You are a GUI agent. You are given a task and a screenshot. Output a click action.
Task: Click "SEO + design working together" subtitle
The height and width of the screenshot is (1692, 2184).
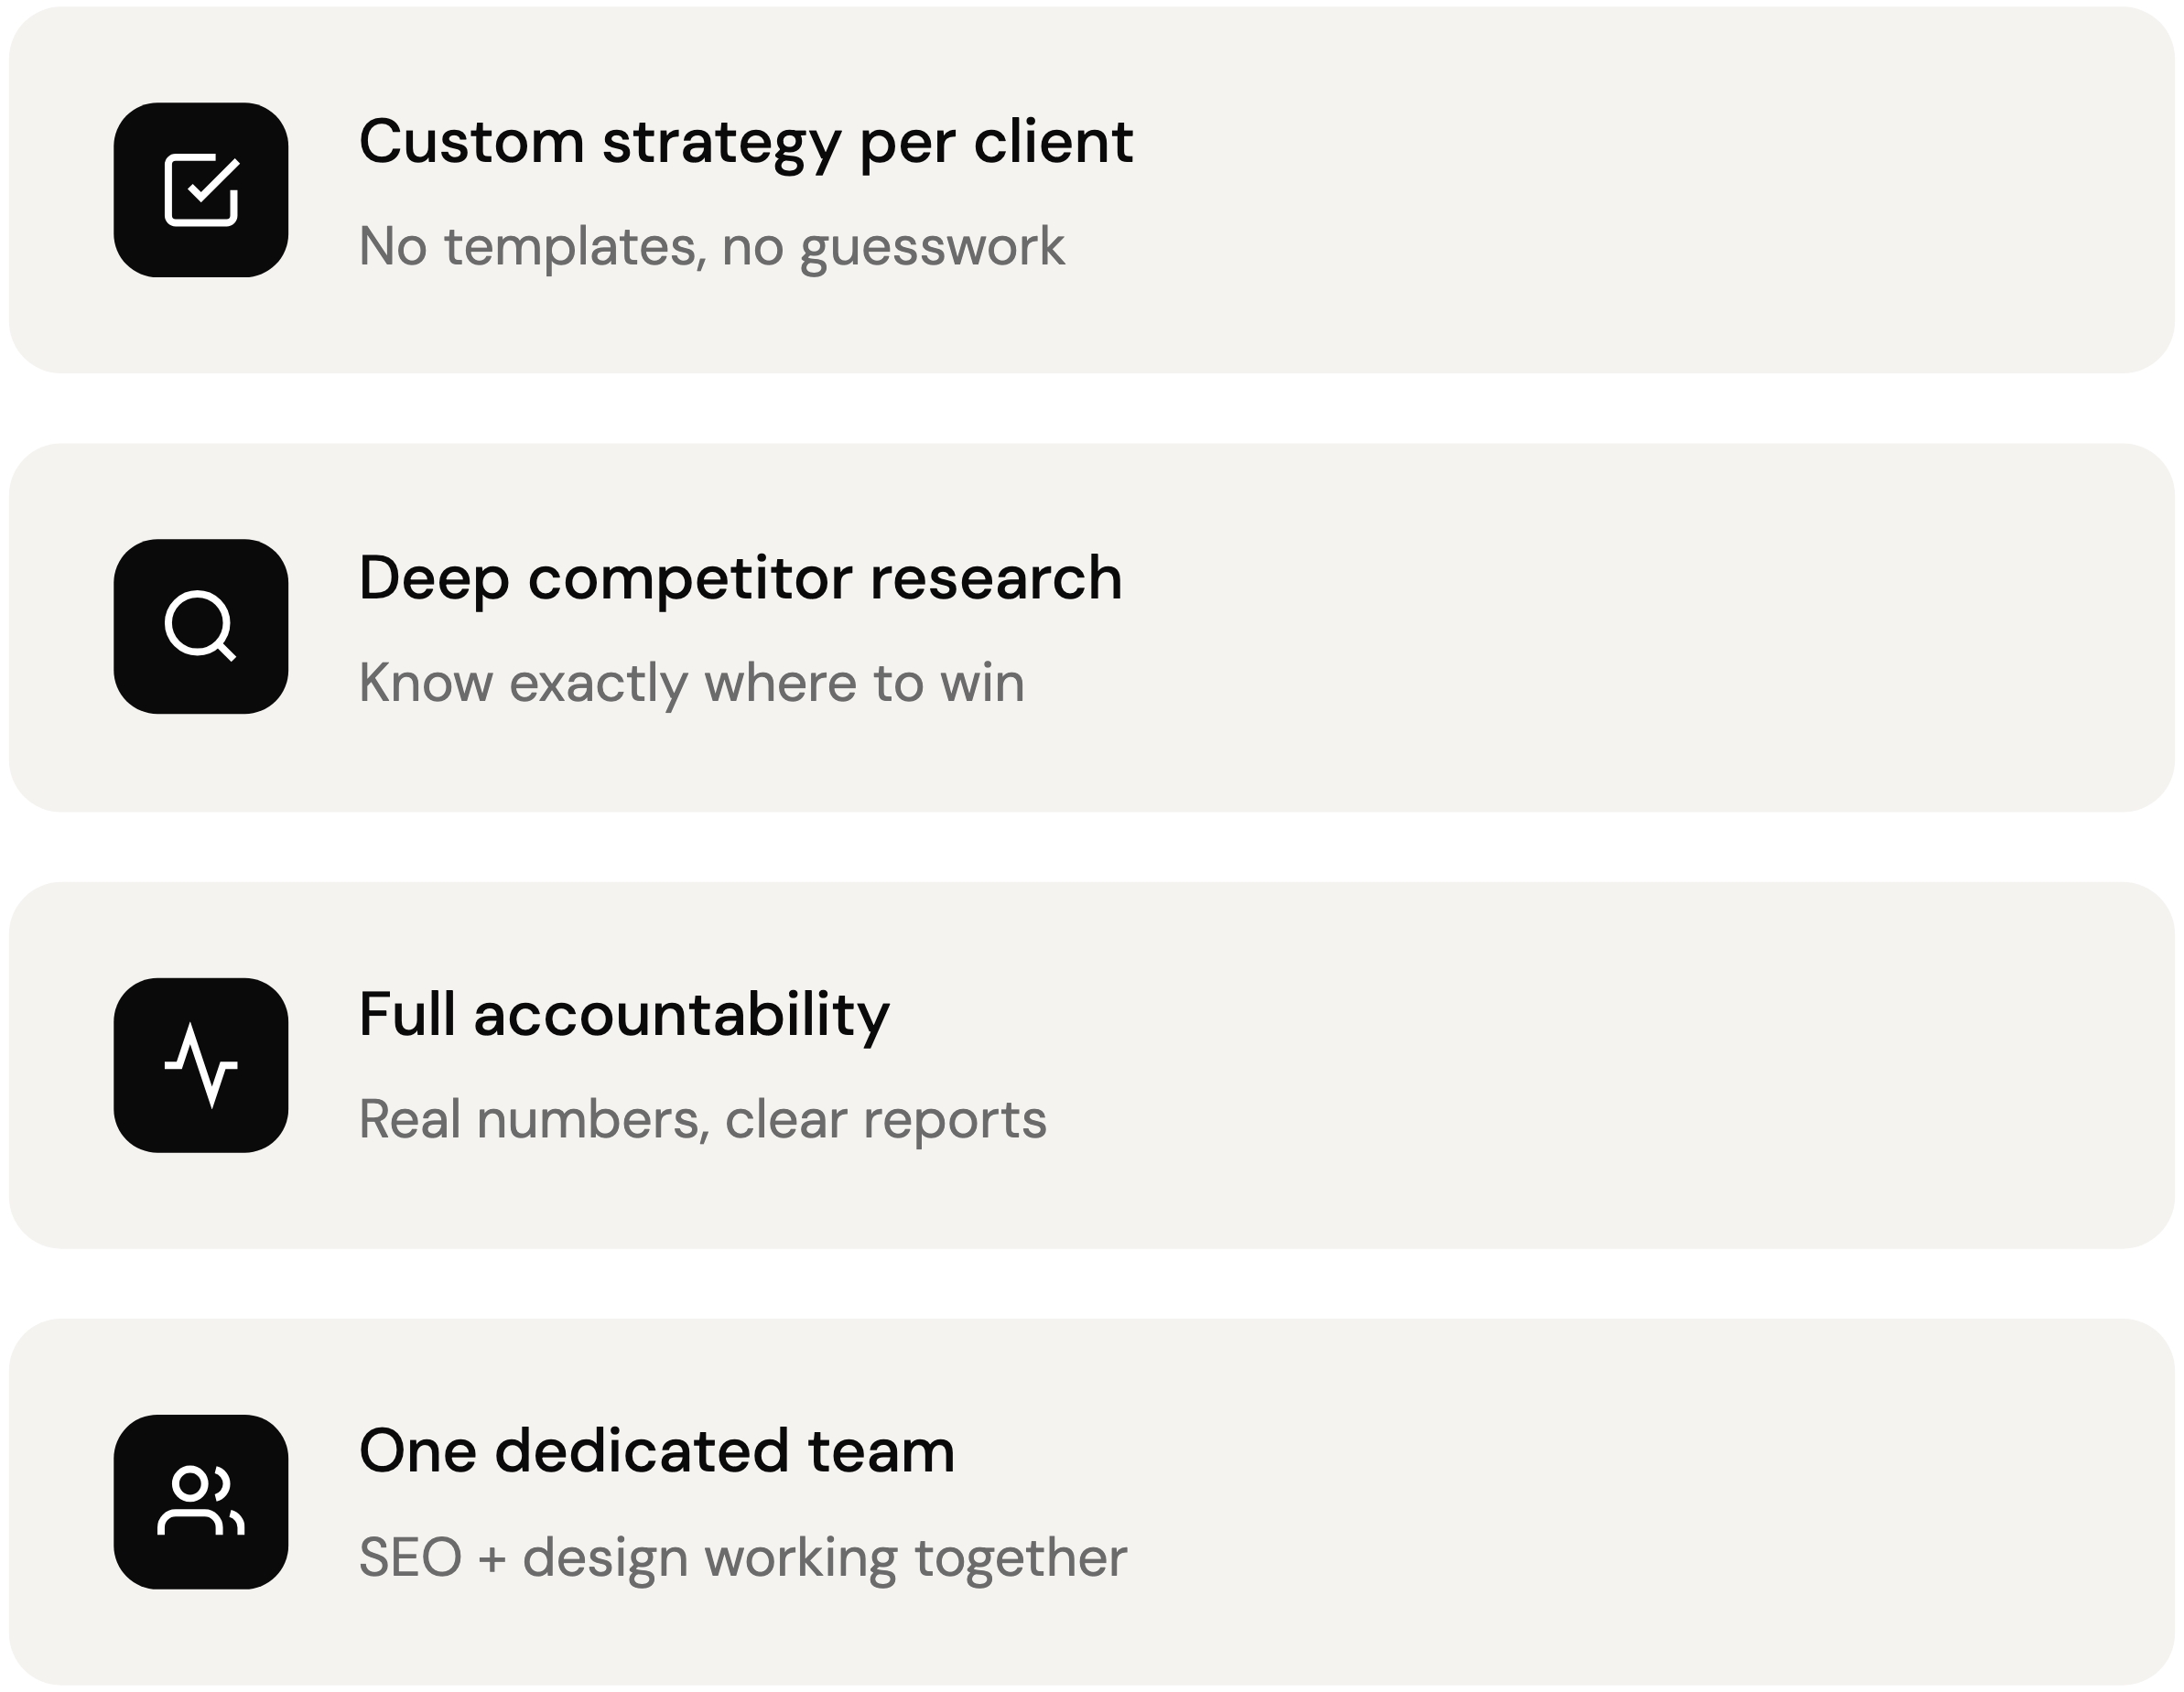pyautogui.click(x=742, y=1557)
